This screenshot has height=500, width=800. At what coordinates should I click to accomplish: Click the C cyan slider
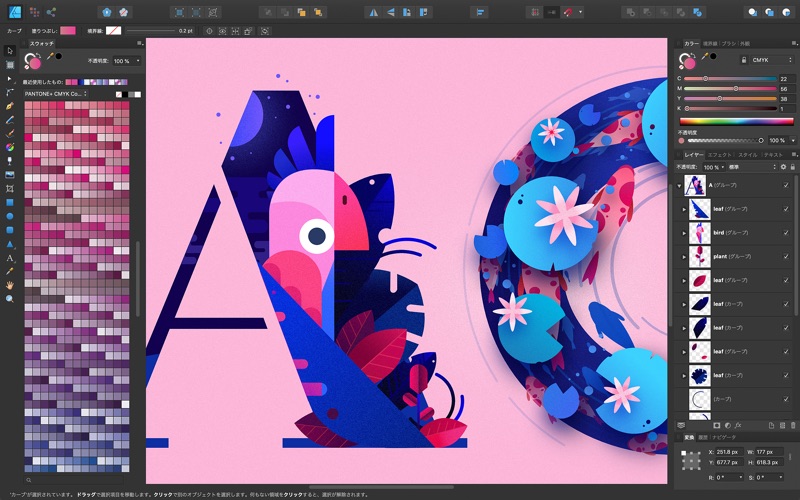(730, 79)
